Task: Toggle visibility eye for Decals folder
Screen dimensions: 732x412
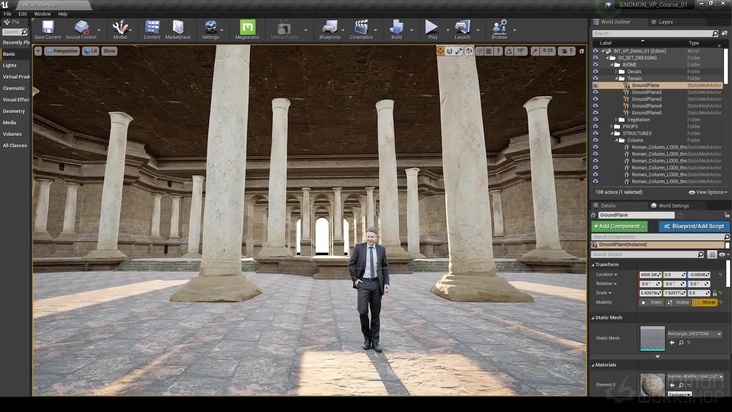Action: 595,71
